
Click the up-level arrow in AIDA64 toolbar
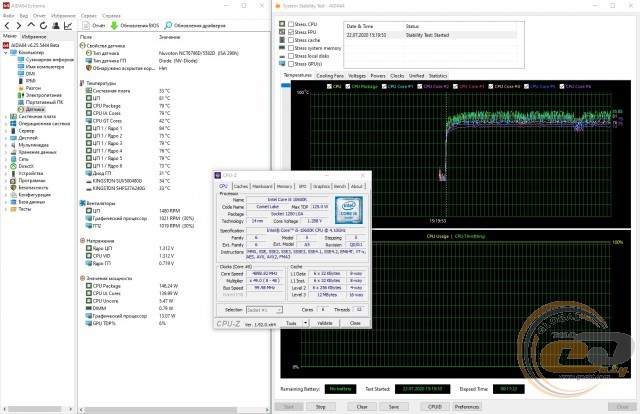(31, 25)
